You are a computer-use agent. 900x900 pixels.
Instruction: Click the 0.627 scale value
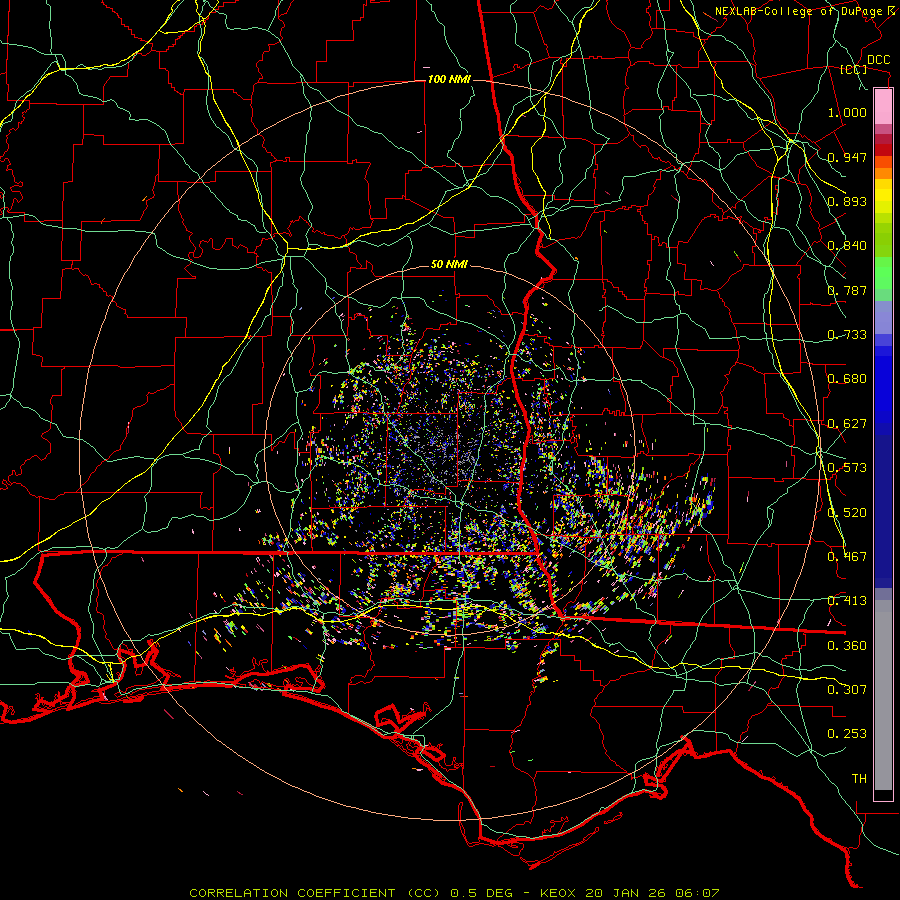(x=847, y=424)
